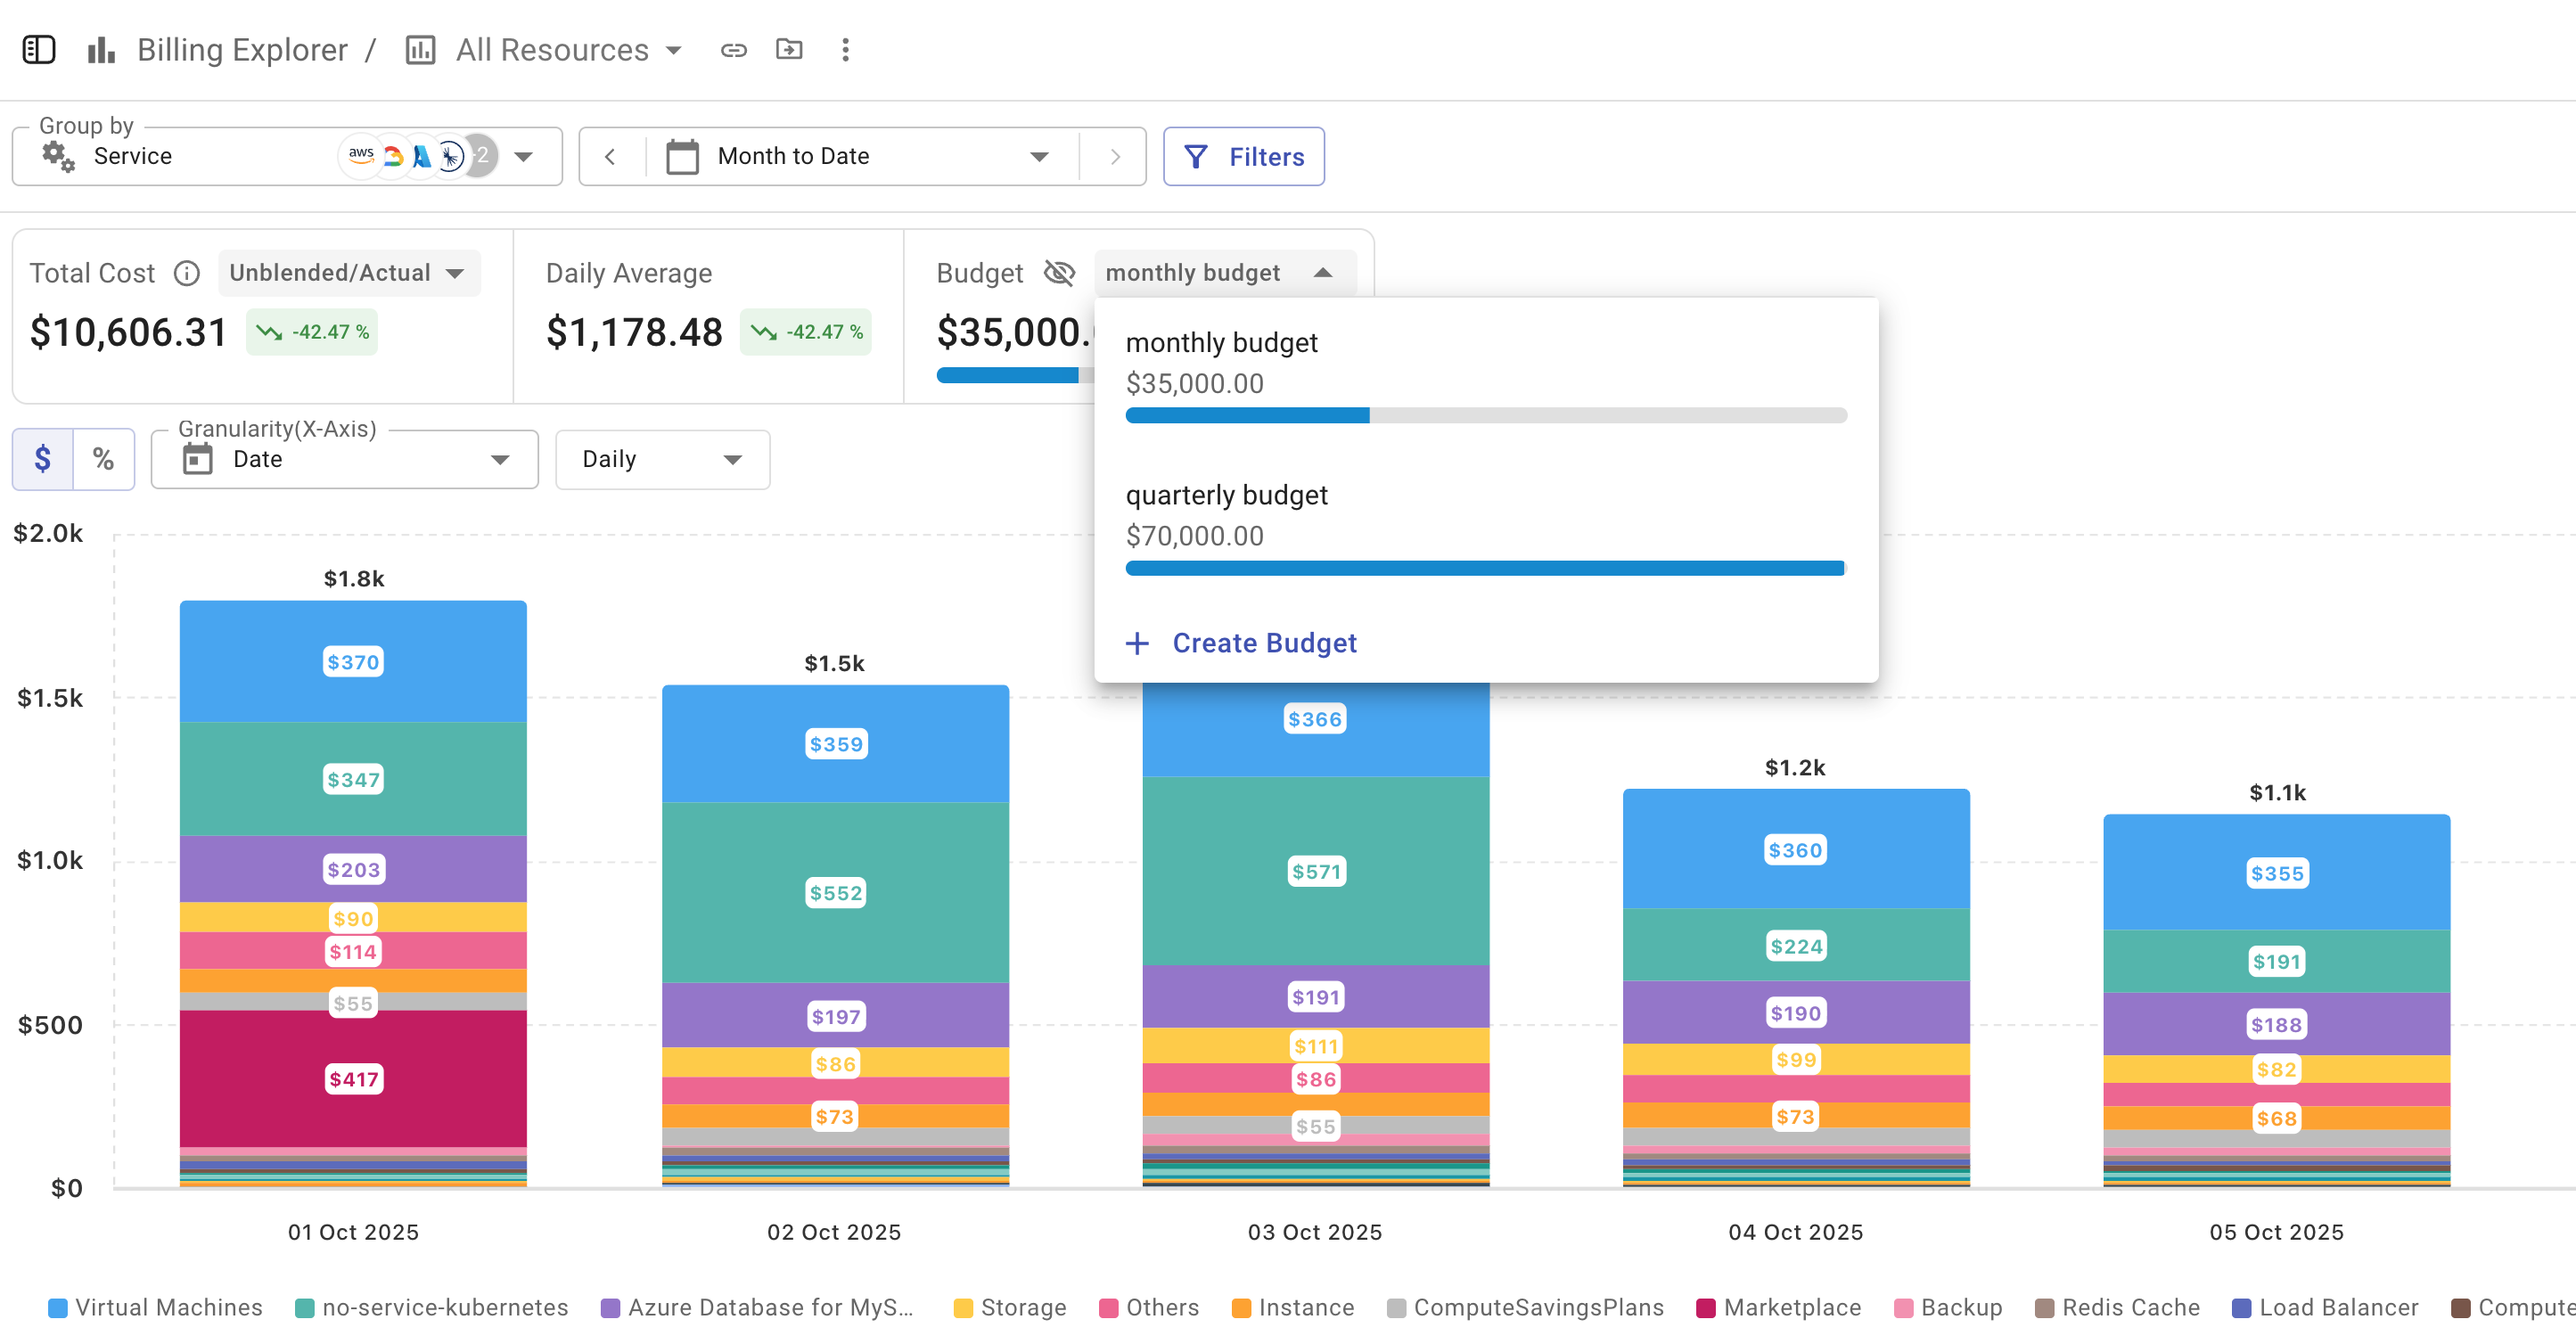Image resolution: width=2576 pixels, height=1344 pixels.
Task: Switch chart to dollar values
Action: point(43,459)
